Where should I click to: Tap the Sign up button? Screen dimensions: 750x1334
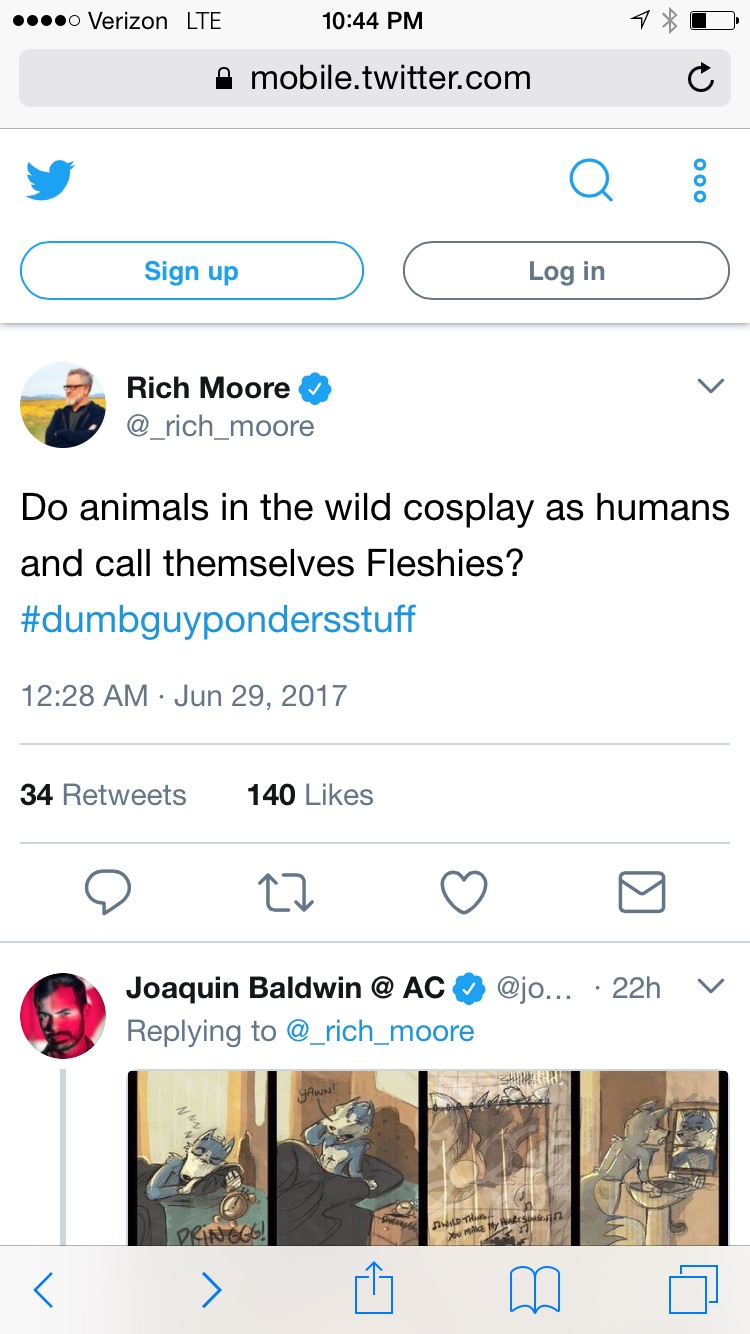[x=191, y=271]
